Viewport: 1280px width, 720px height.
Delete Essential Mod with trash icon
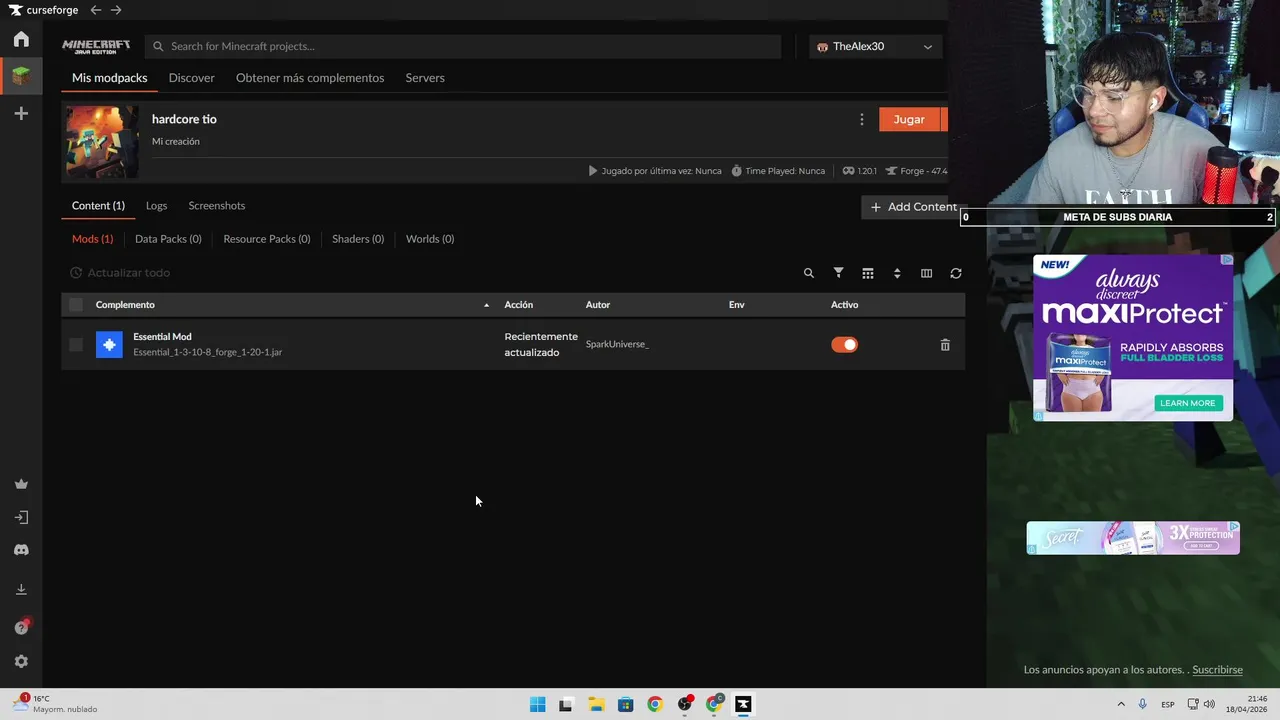click(945, 344)
